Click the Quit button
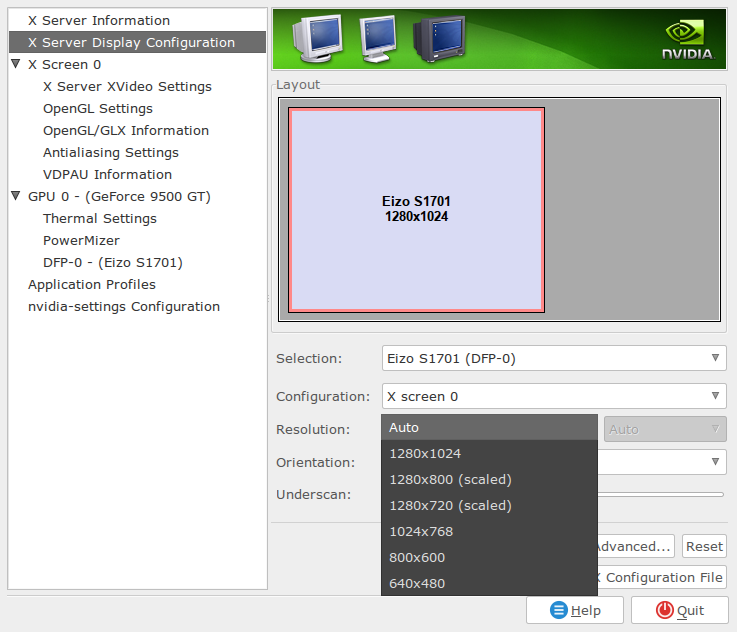The height and width of the screenshot is (632, 737). pos(680,610)
